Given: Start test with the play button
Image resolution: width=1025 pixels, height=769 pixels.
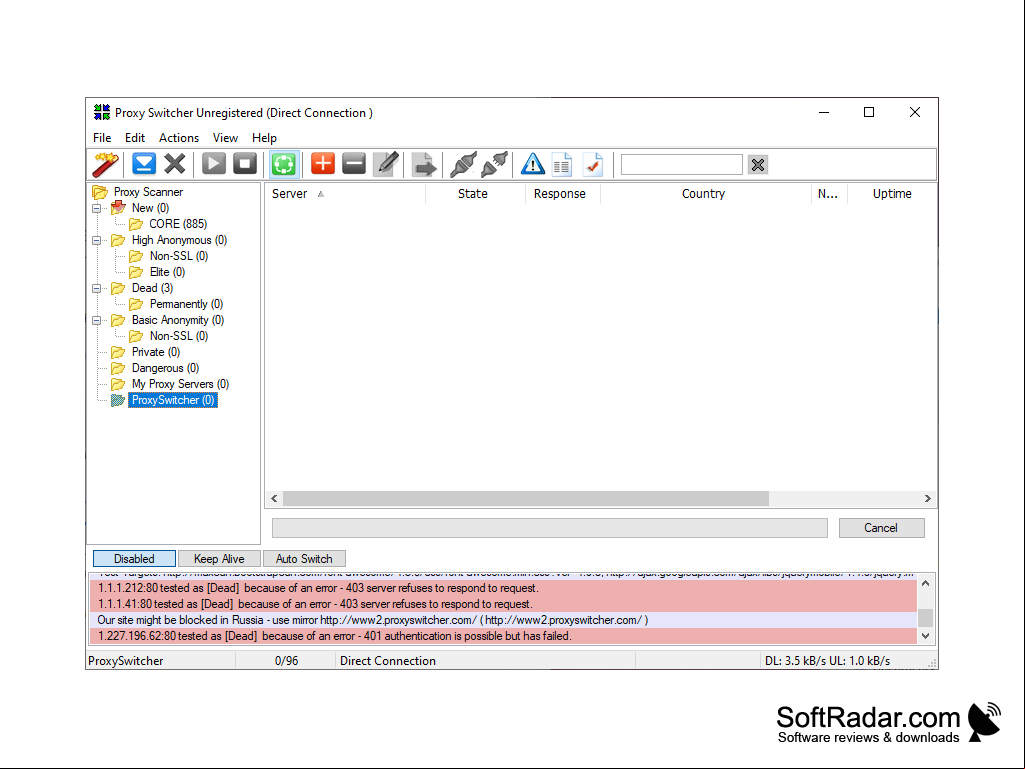Looking at the screenshot, I should point(214,164).
